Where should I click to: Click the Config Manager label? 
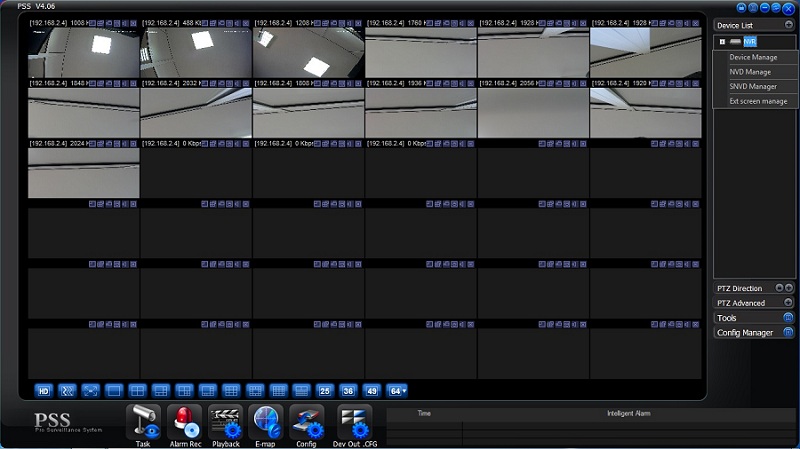click(x=745, y=333)
